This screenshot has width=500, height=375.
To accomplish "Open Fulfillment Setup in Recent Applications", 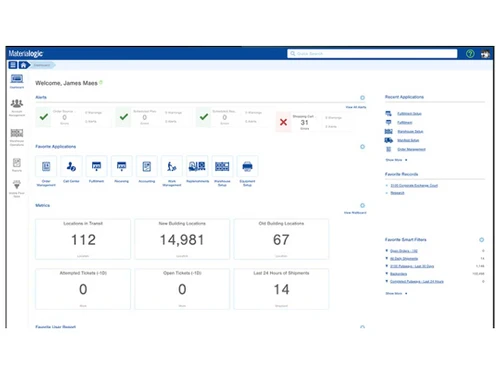I will [x=409, y=114].
